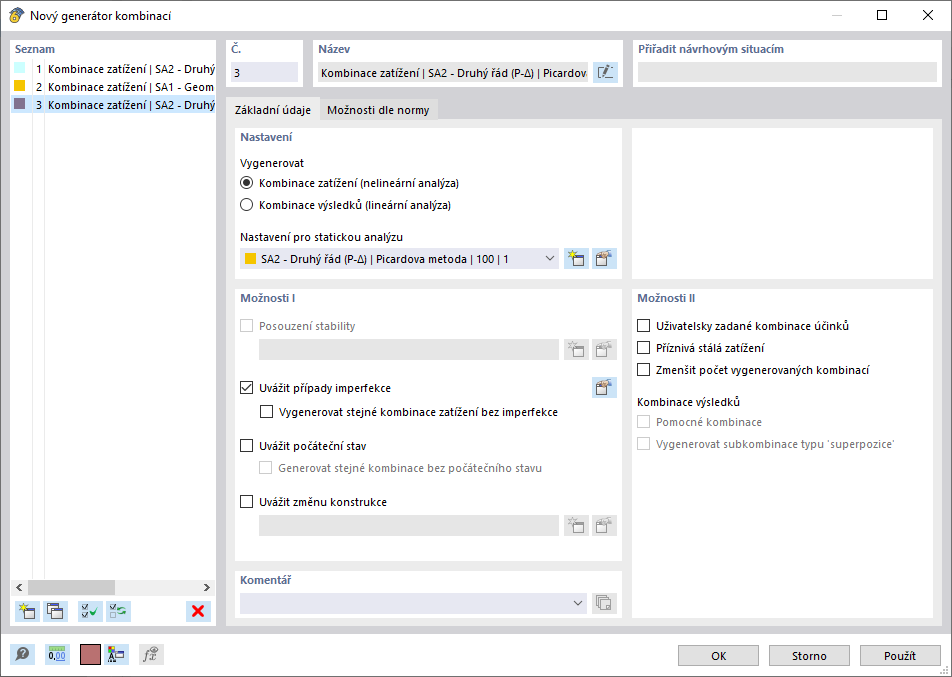The width and height of the screenshot is (952, 677).
Task: Click the invert selection icon
Action: (118, 611)
